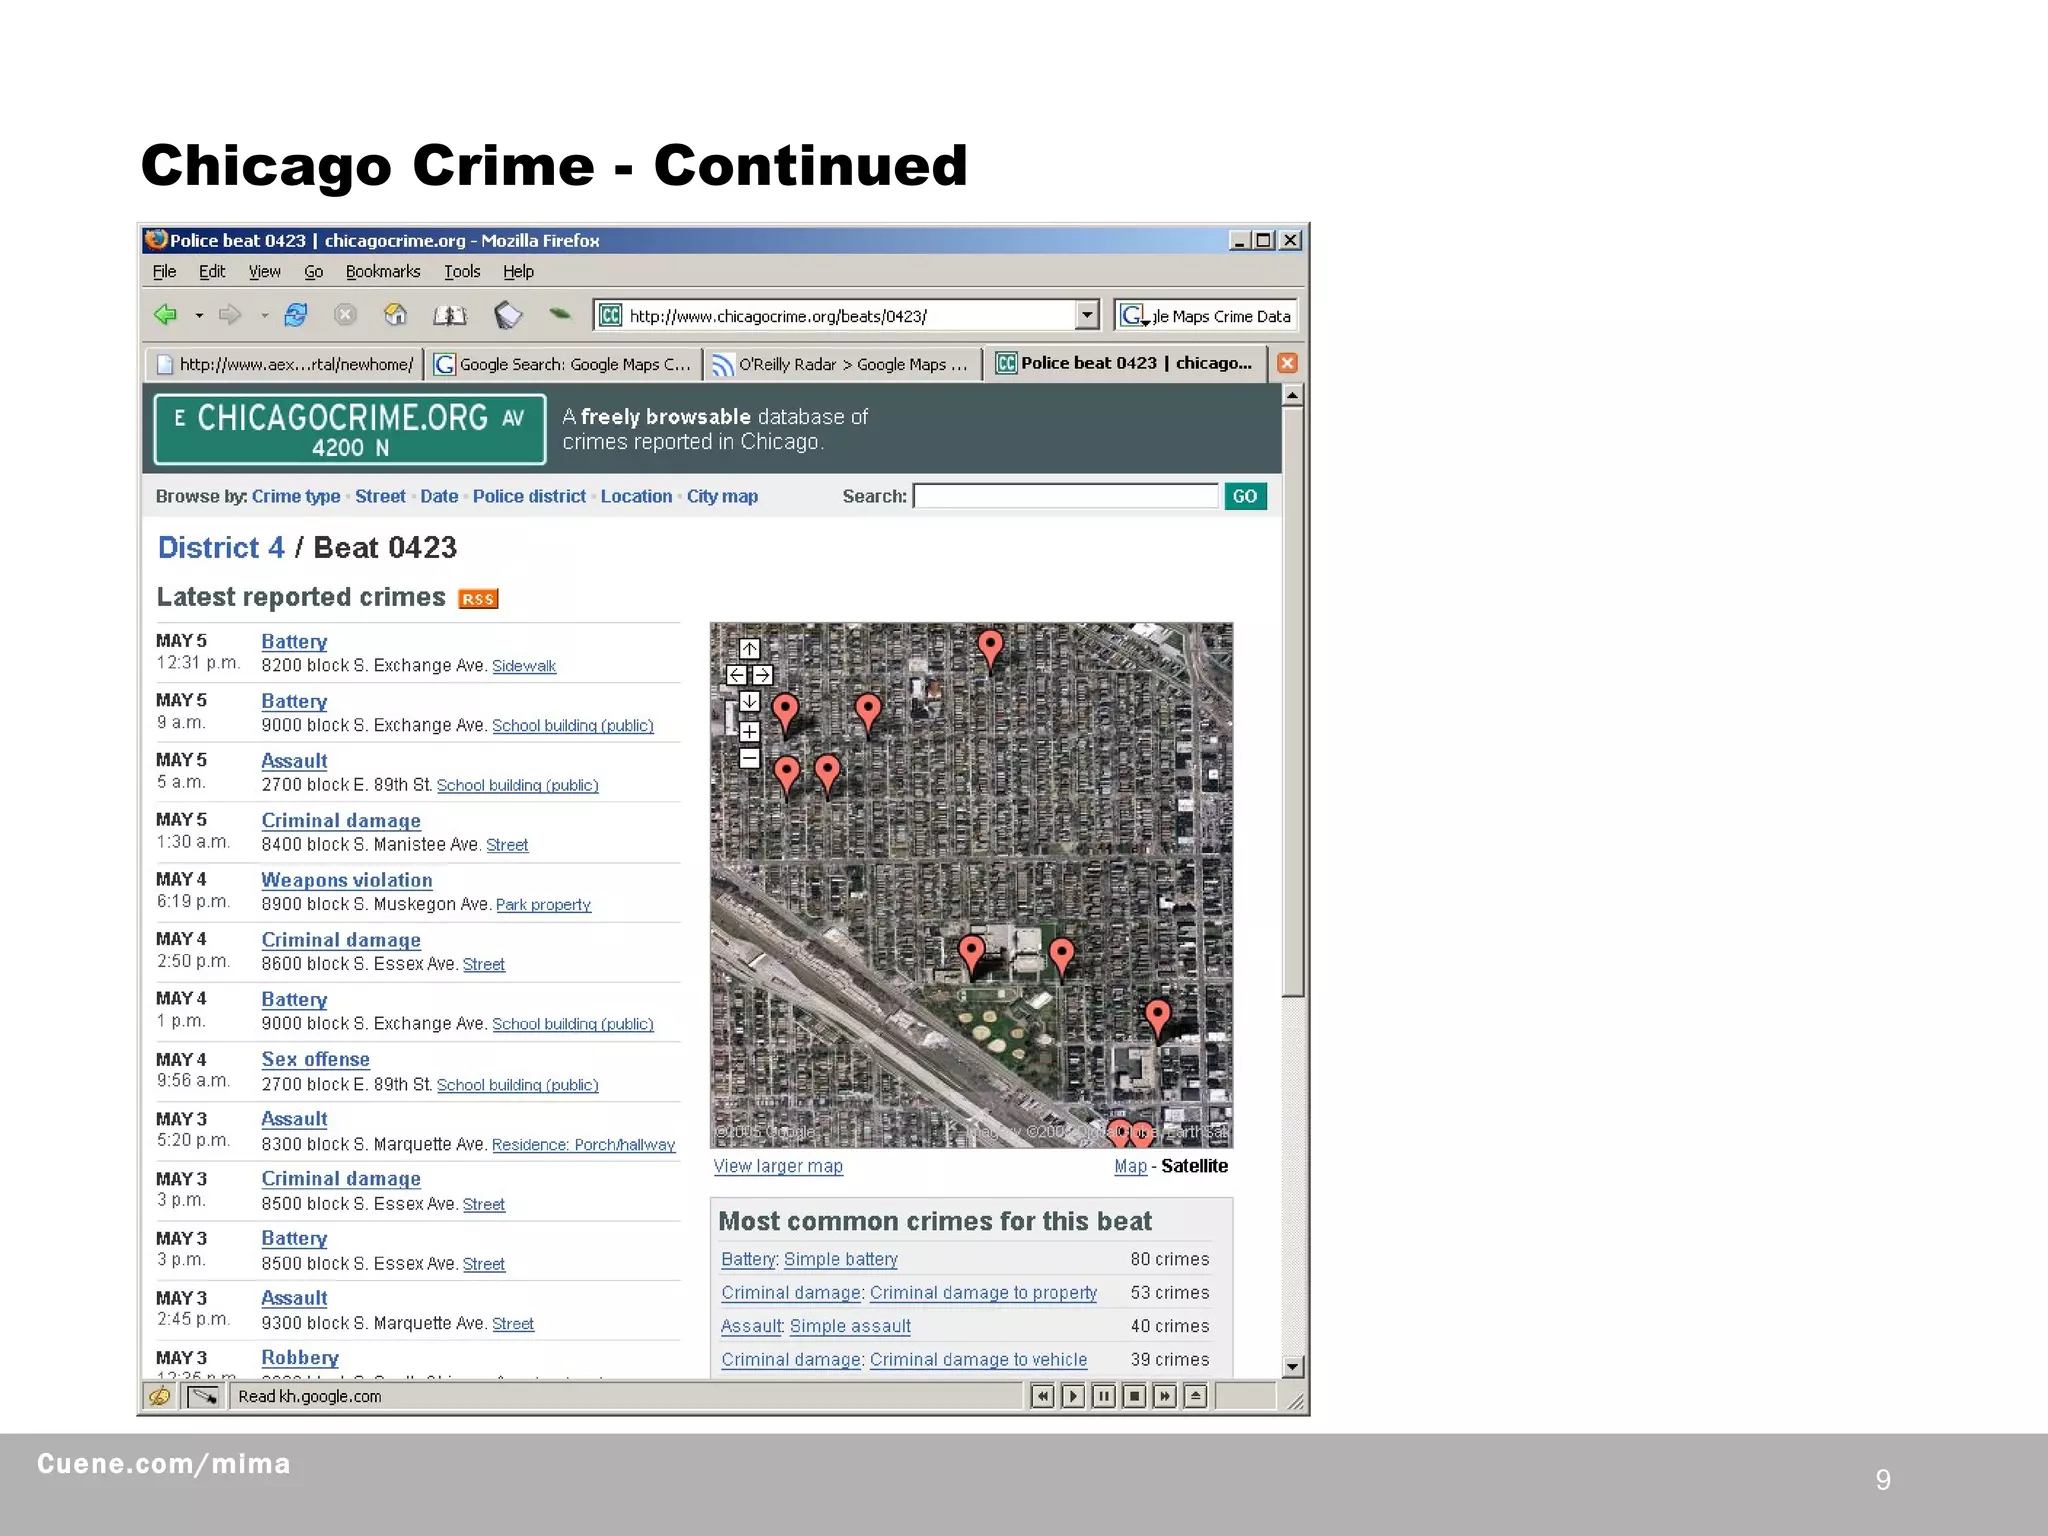Click View larger map link
The height and width of the screenshot is (1536, 2048).
tap(778, 1166)
